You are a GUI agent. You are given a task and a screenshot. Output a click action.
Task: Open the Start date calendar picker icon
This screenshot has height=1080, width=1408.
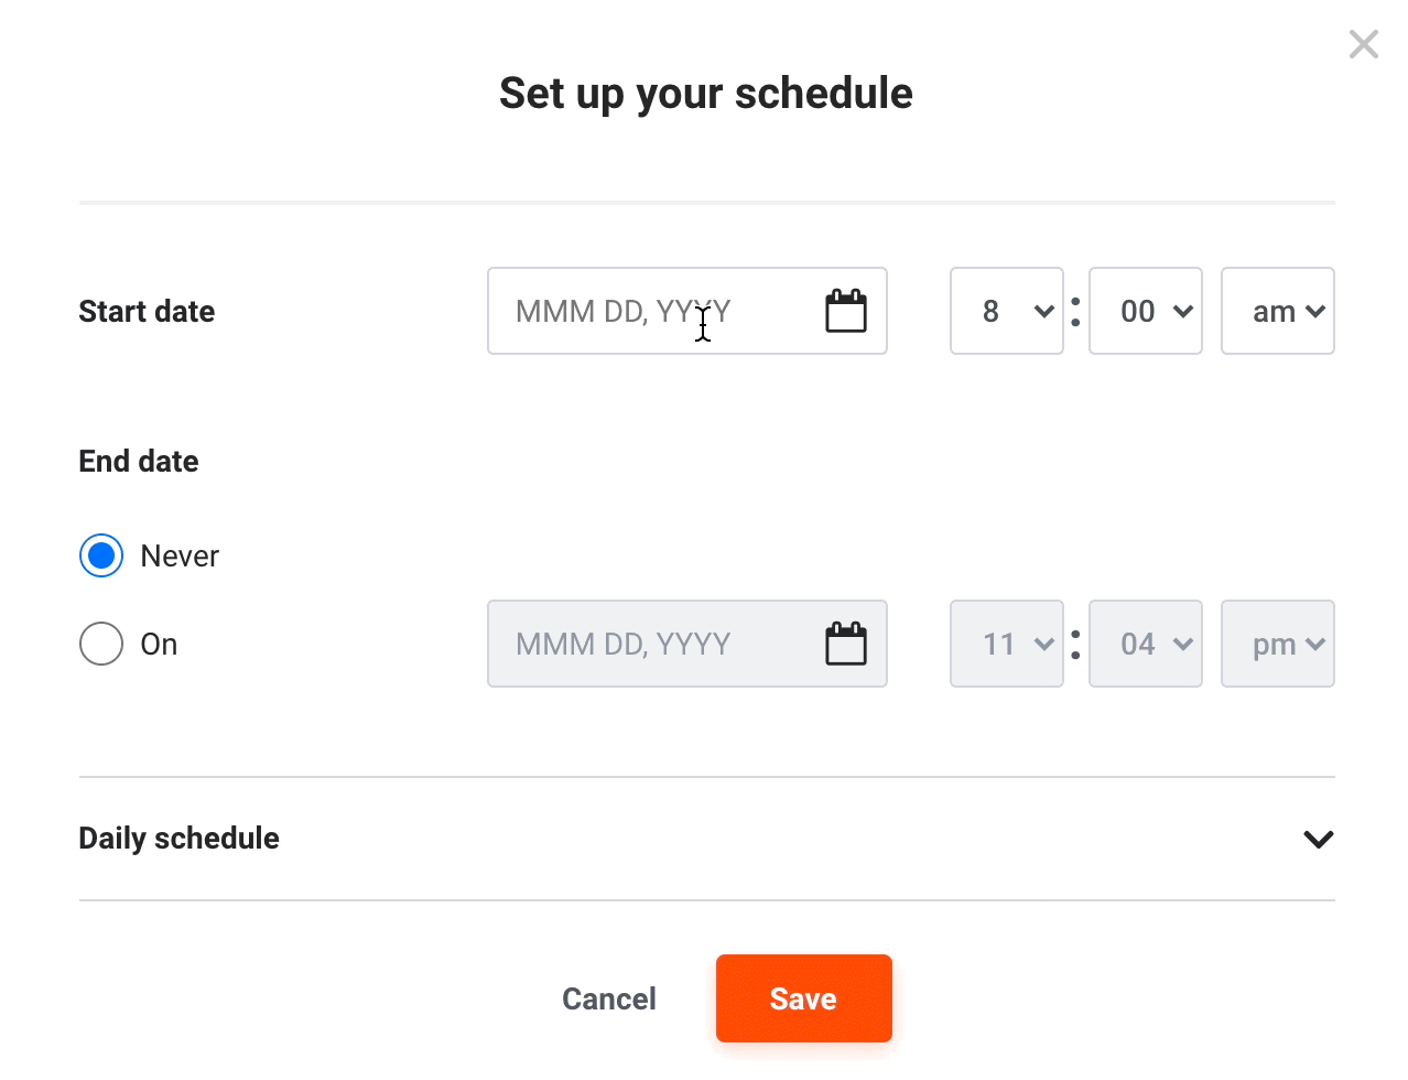(x=845, y=311)
